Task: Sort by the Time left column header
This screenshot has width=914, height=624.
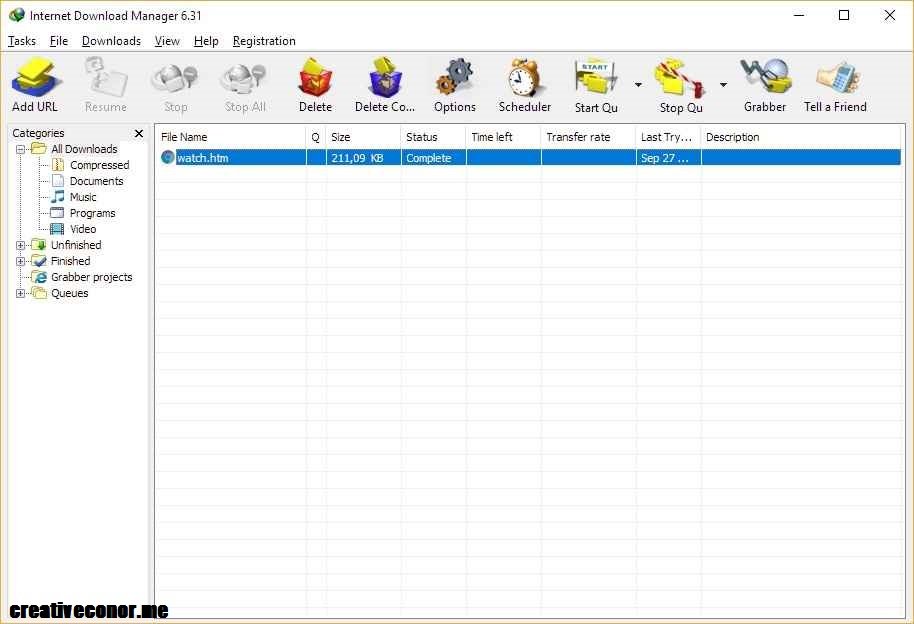Action: coord(503,137)
